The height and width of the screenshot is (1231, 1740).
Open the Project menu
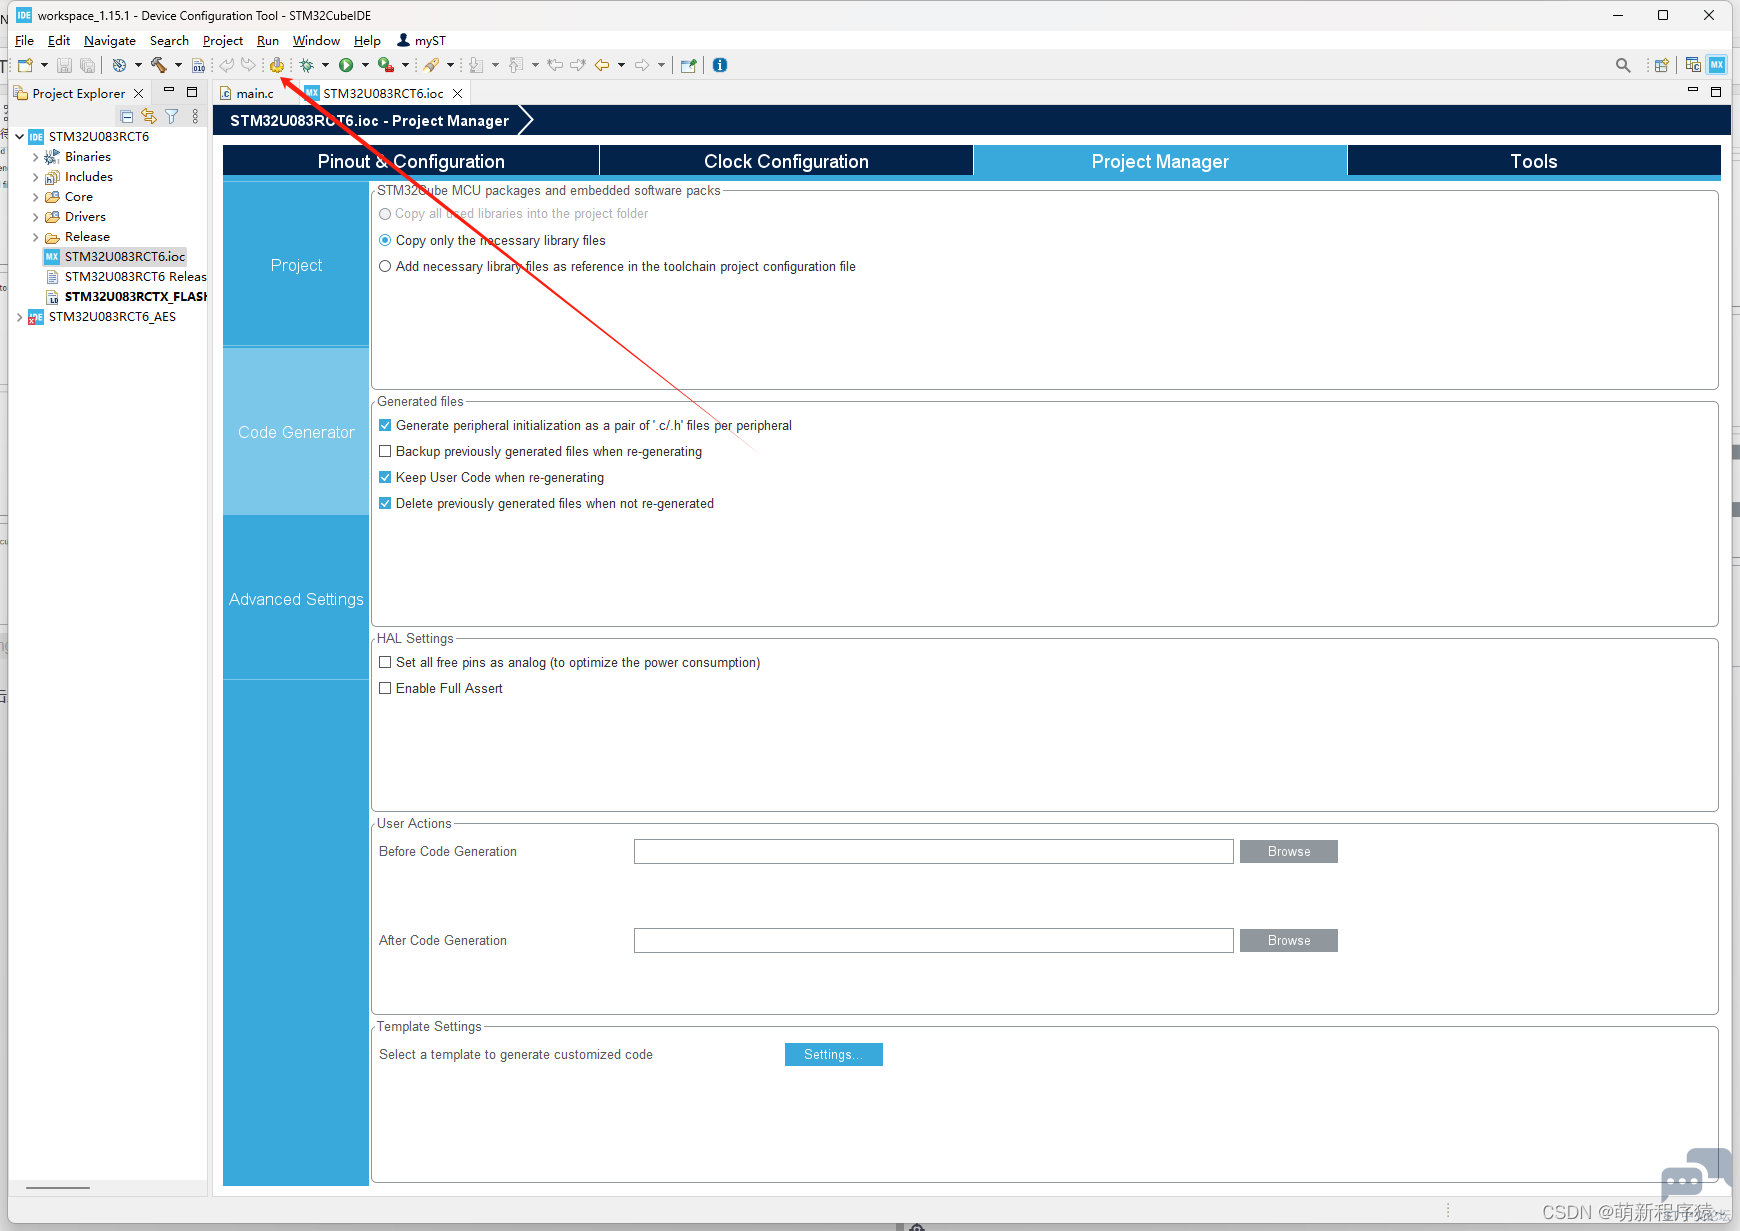pyautogui.click(x=223, y=40)
